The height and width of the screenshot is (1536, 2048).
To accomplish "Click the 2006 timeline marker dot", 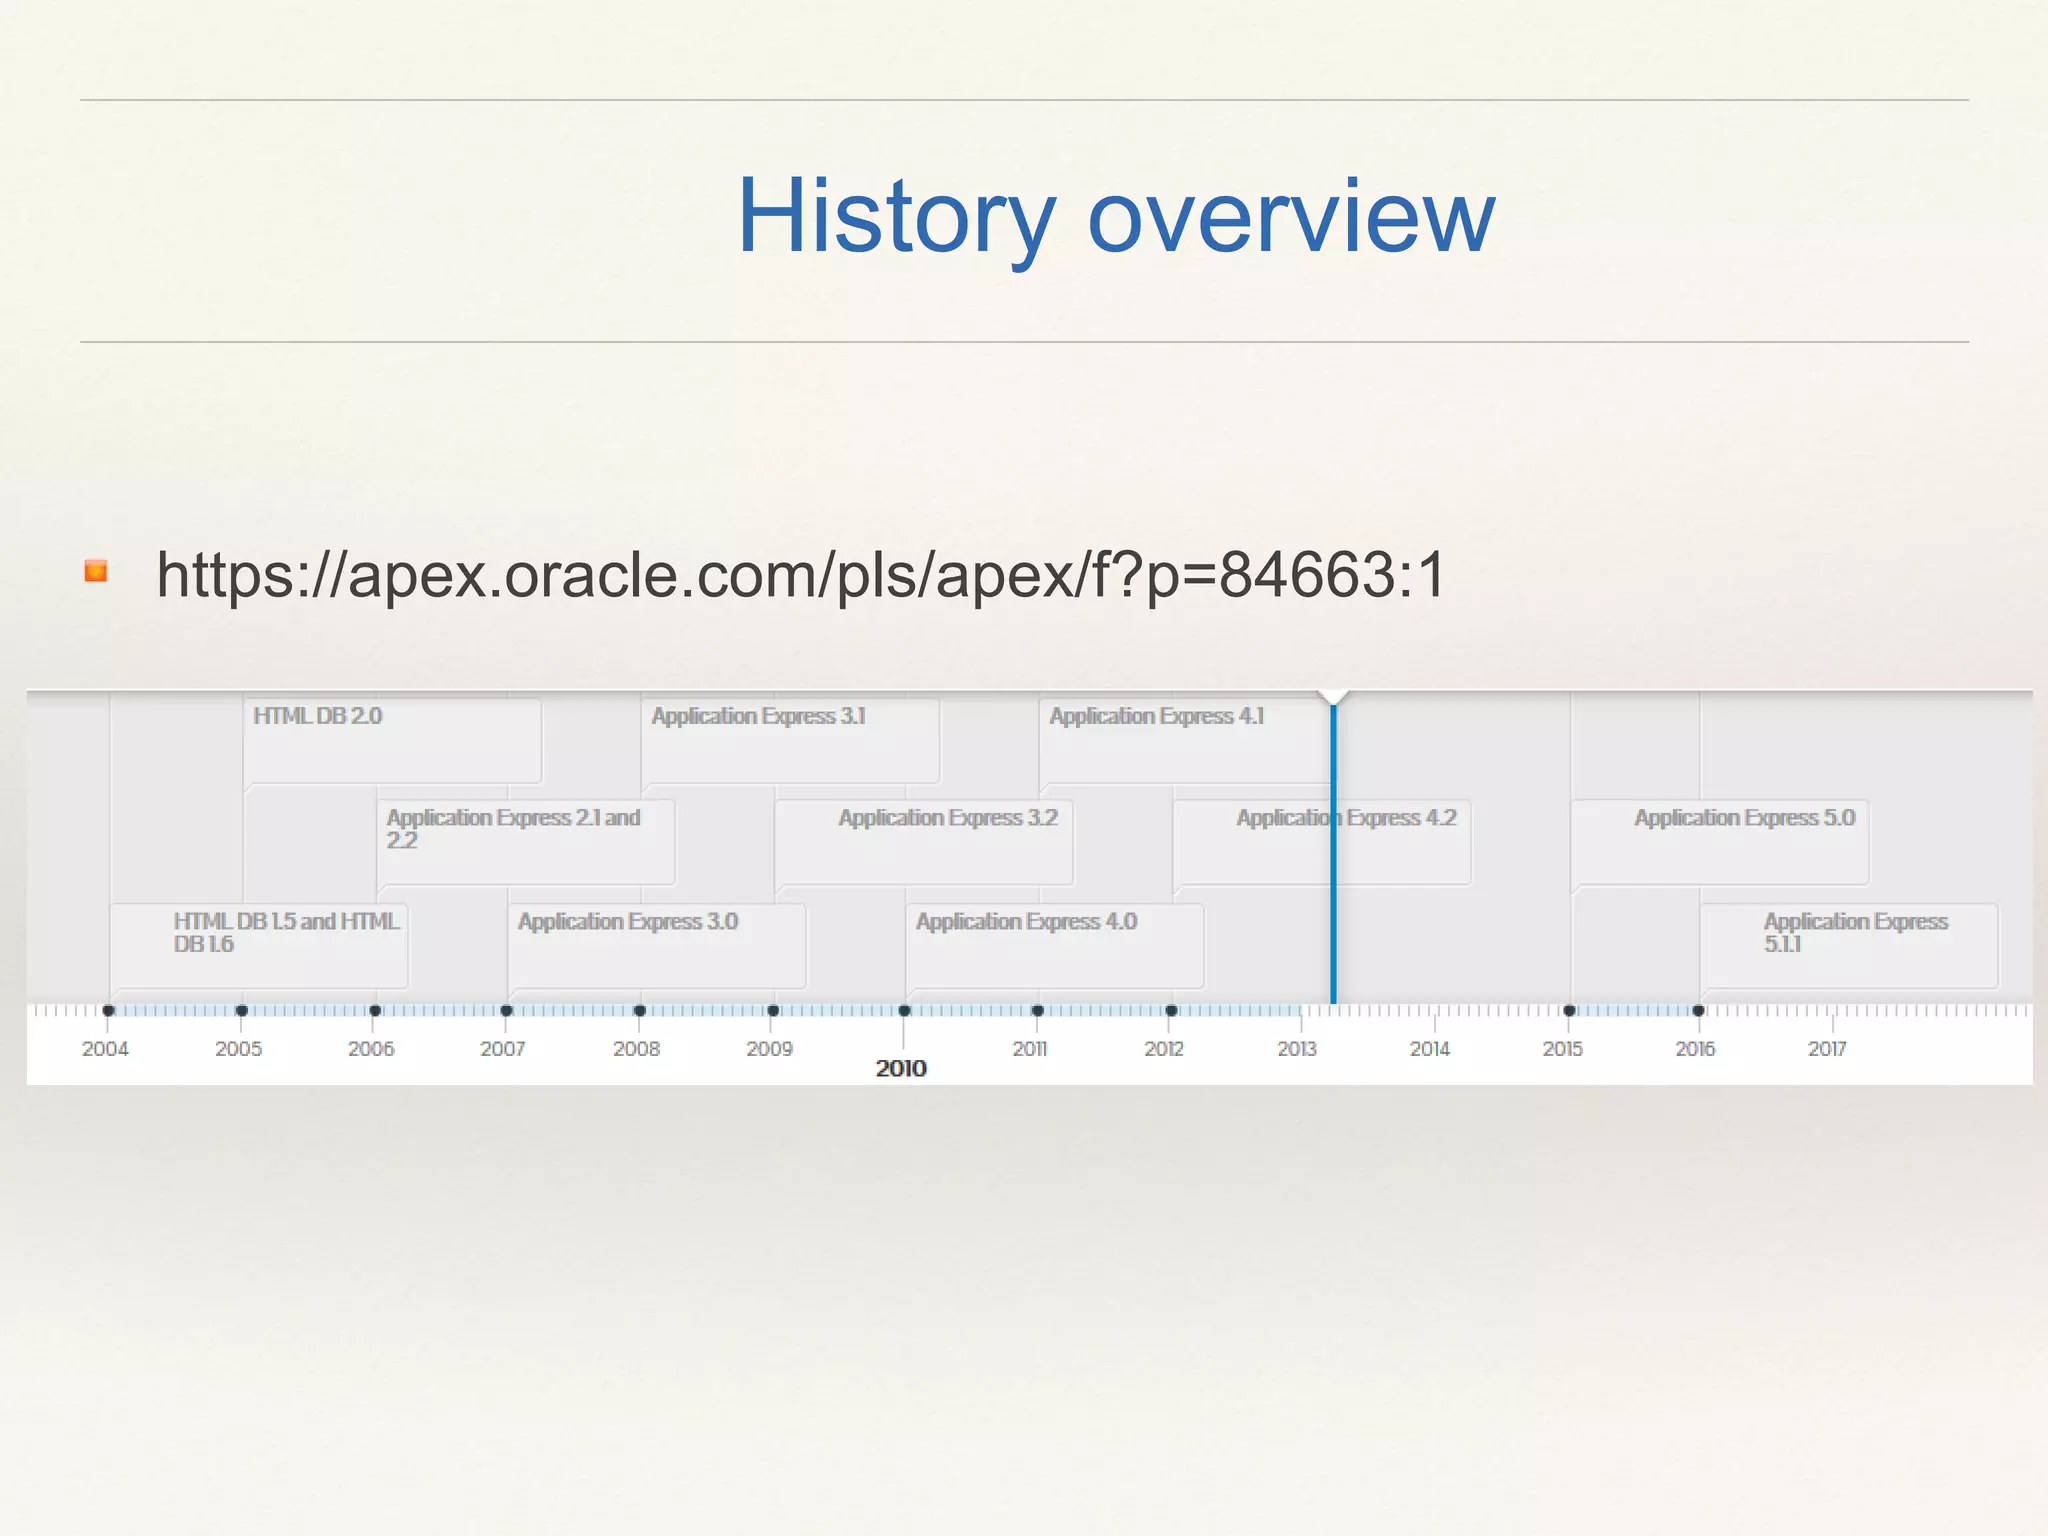I will [375, 1011].
